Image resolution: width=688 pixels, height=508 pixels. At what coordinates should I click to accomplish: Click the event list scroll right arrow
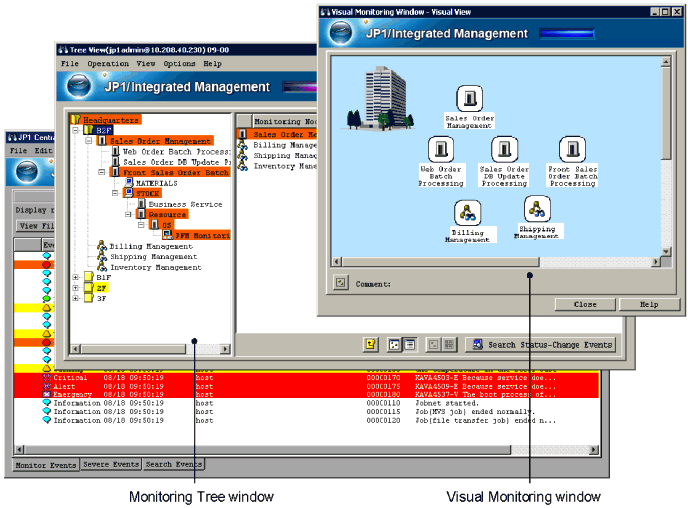(594, 450)
